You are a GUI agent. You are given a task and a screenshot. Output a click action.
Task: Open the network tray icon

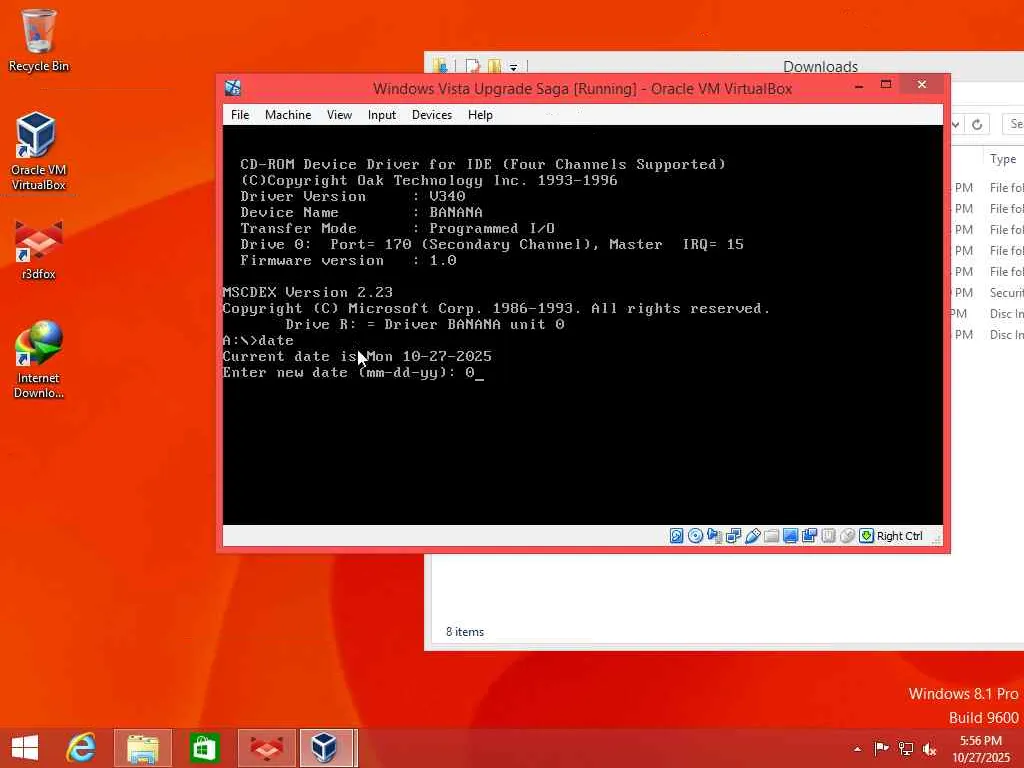pyautogui.click(x=906, y=748)
